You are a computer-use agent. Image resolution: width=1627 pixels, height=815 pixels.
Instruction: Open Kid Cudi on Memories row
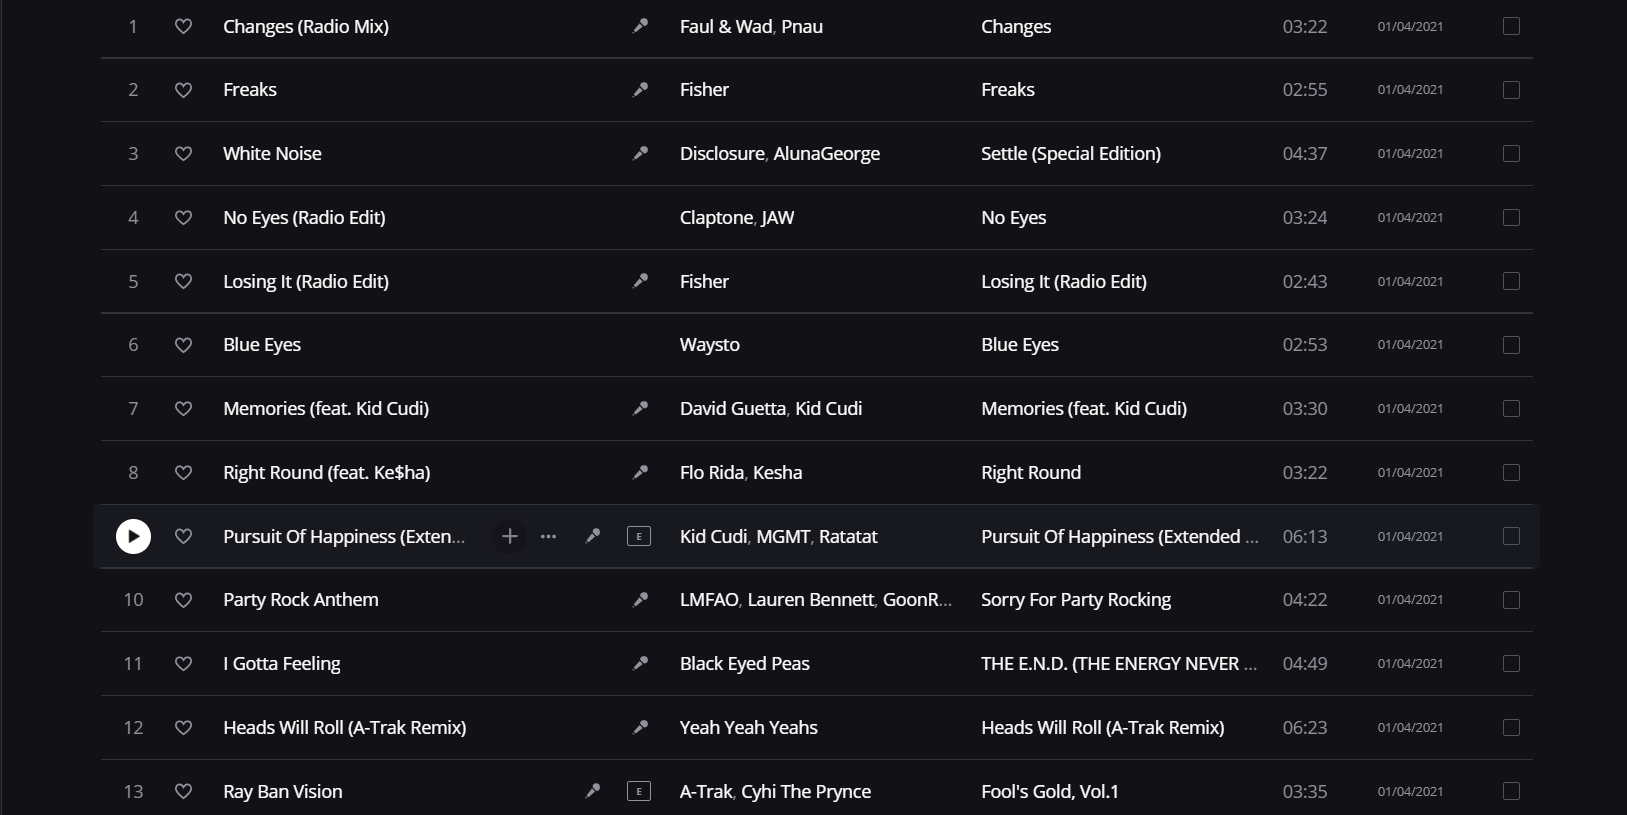pyautogui.click(x=829, y=408)
